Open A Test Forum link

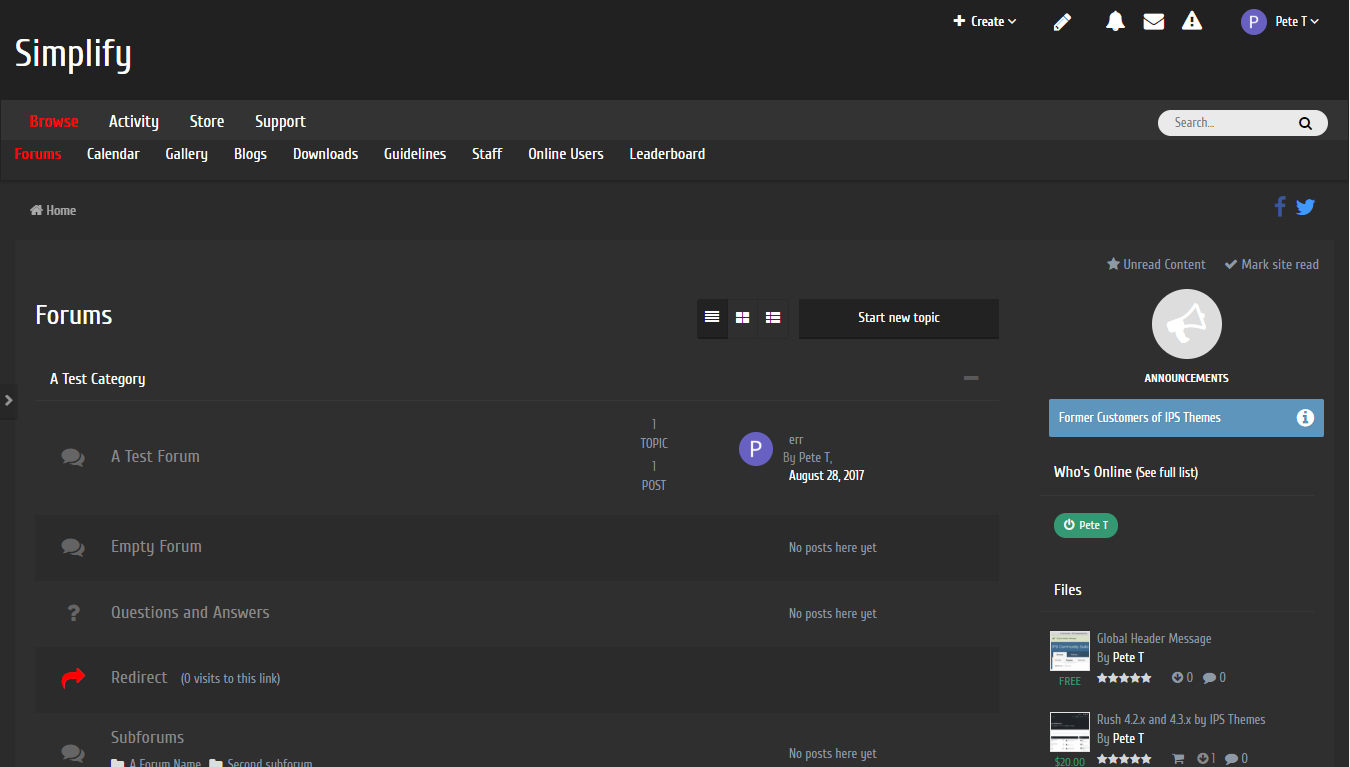155,456
